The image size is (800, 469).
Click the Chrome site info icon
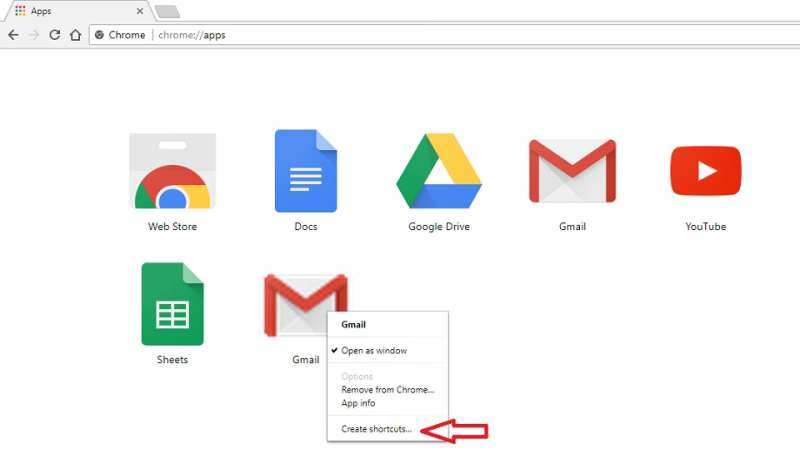pyautogui.click(x=100, y=35)
